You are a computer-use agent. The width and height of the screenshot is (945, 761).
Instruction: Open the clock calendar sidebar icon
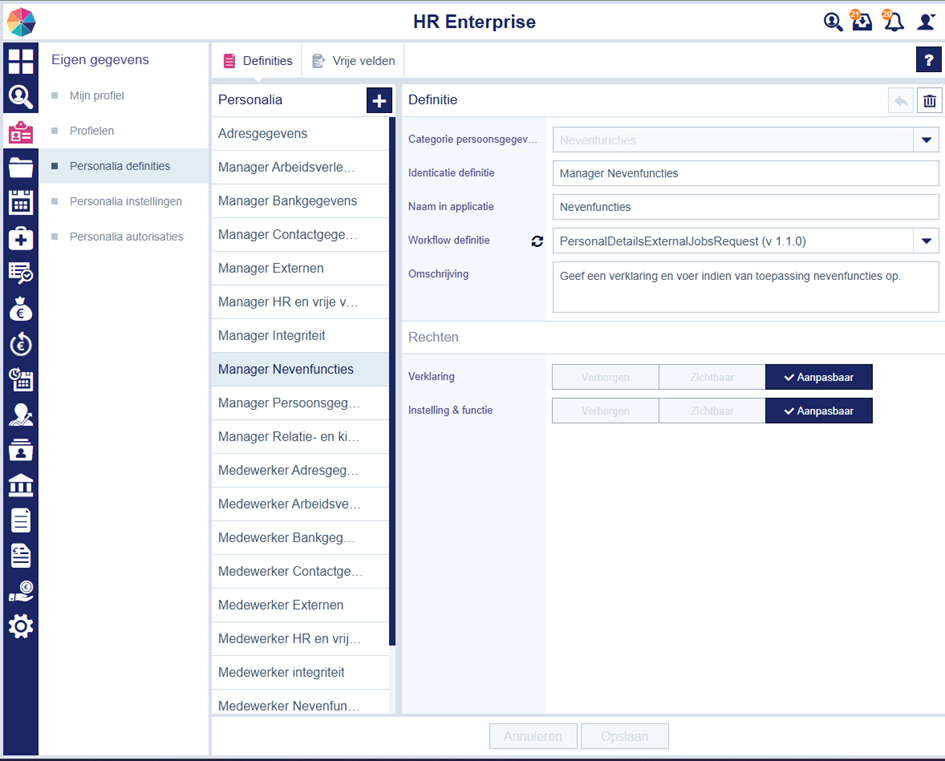pyautogui.click(x=20, y=380)
